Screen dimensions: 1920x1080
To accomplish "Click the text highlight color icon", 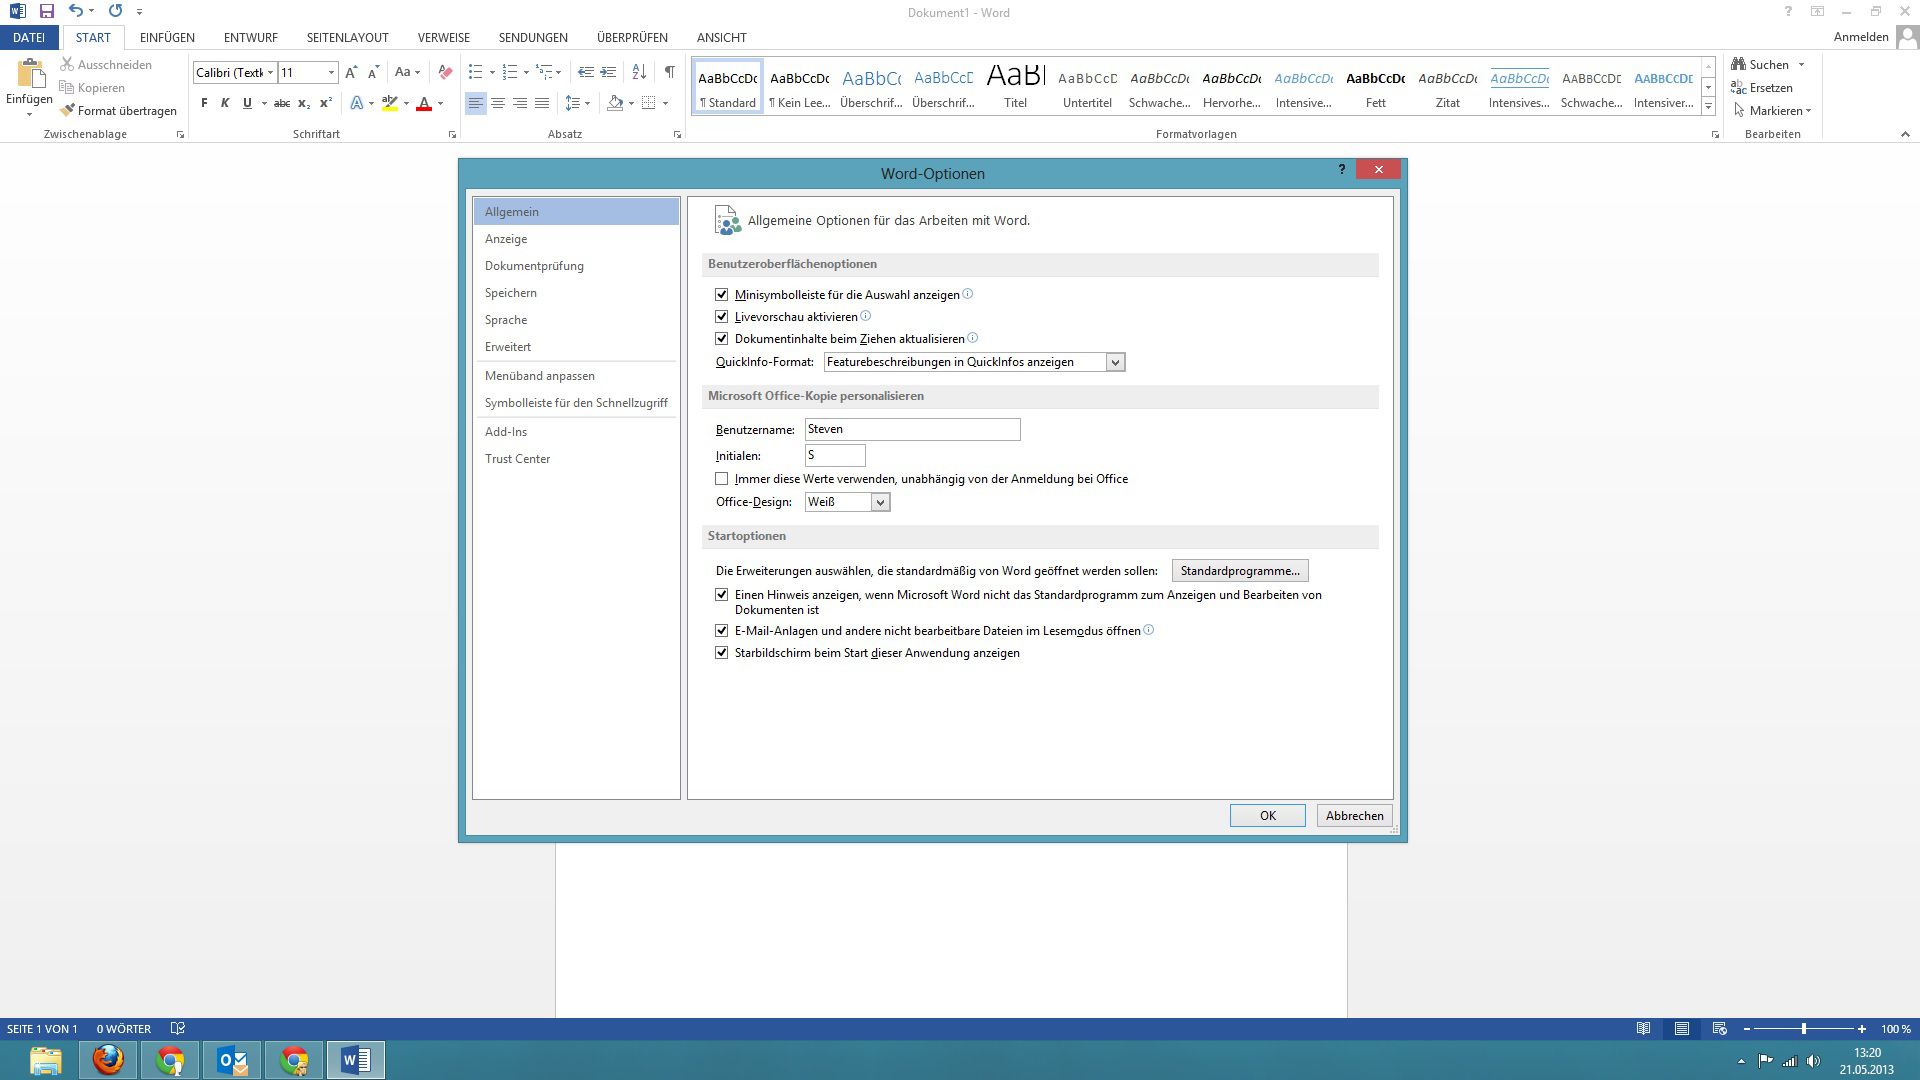I will coord(389,102).
